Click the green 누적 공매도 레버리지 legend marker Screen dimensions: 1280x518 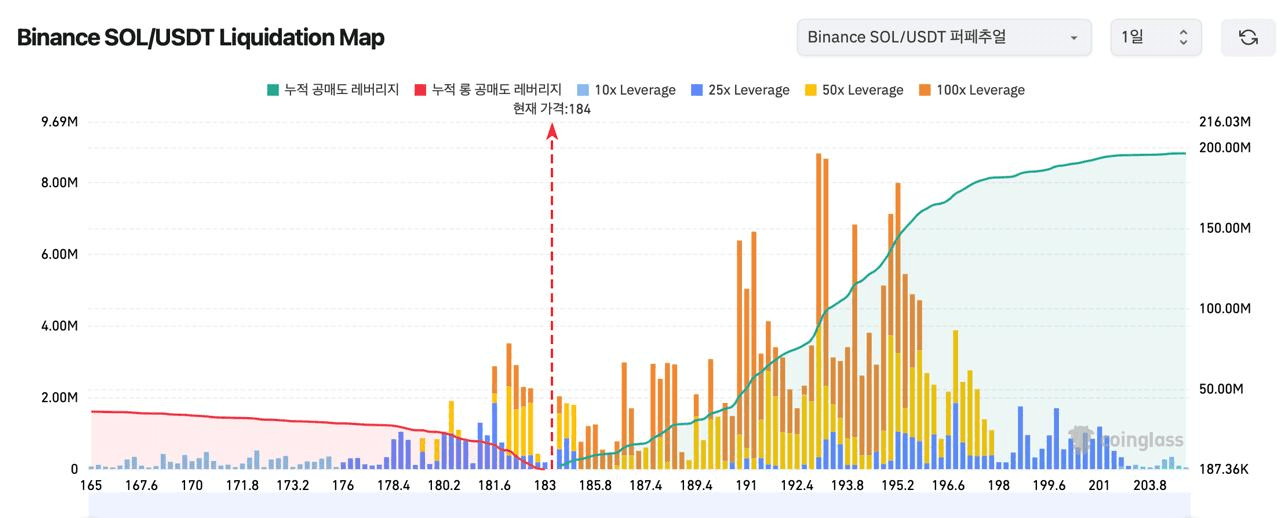pyautogui.click(x=273, y=90)
